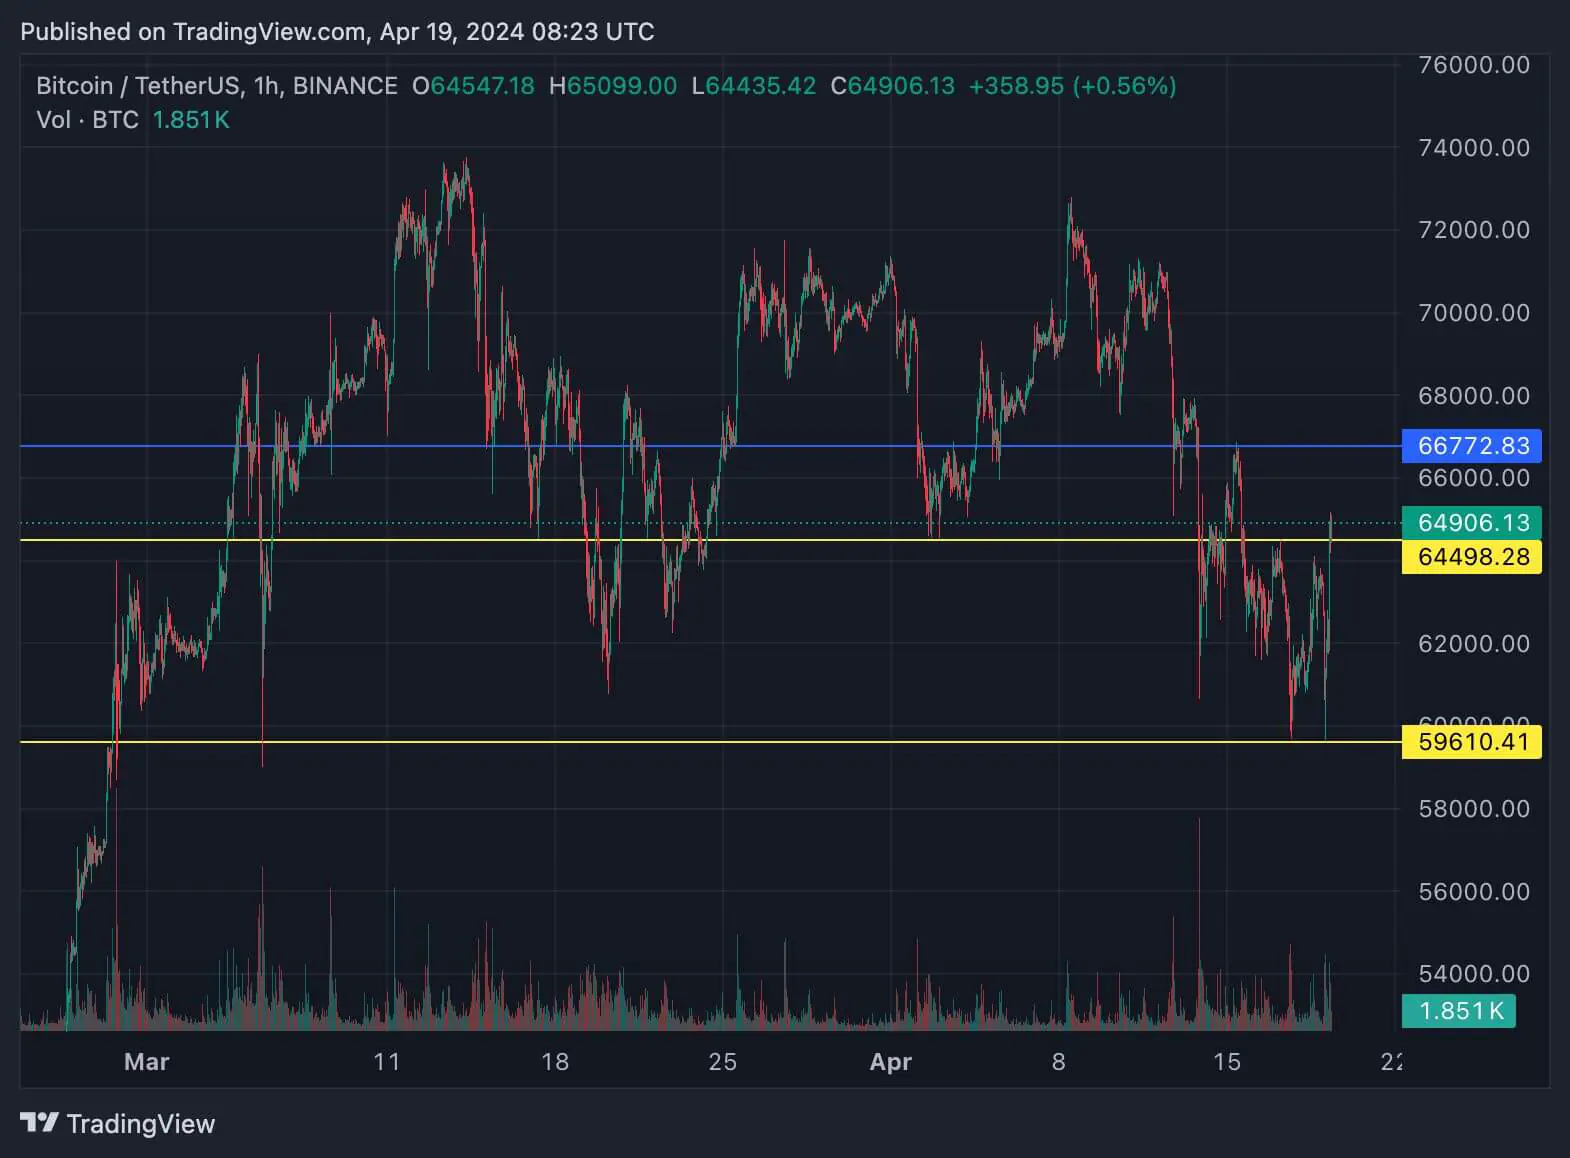Click the teal 1.851K volume axis label
The height and width of the screenshot is (1158, 1570).
(1459, 1011)
